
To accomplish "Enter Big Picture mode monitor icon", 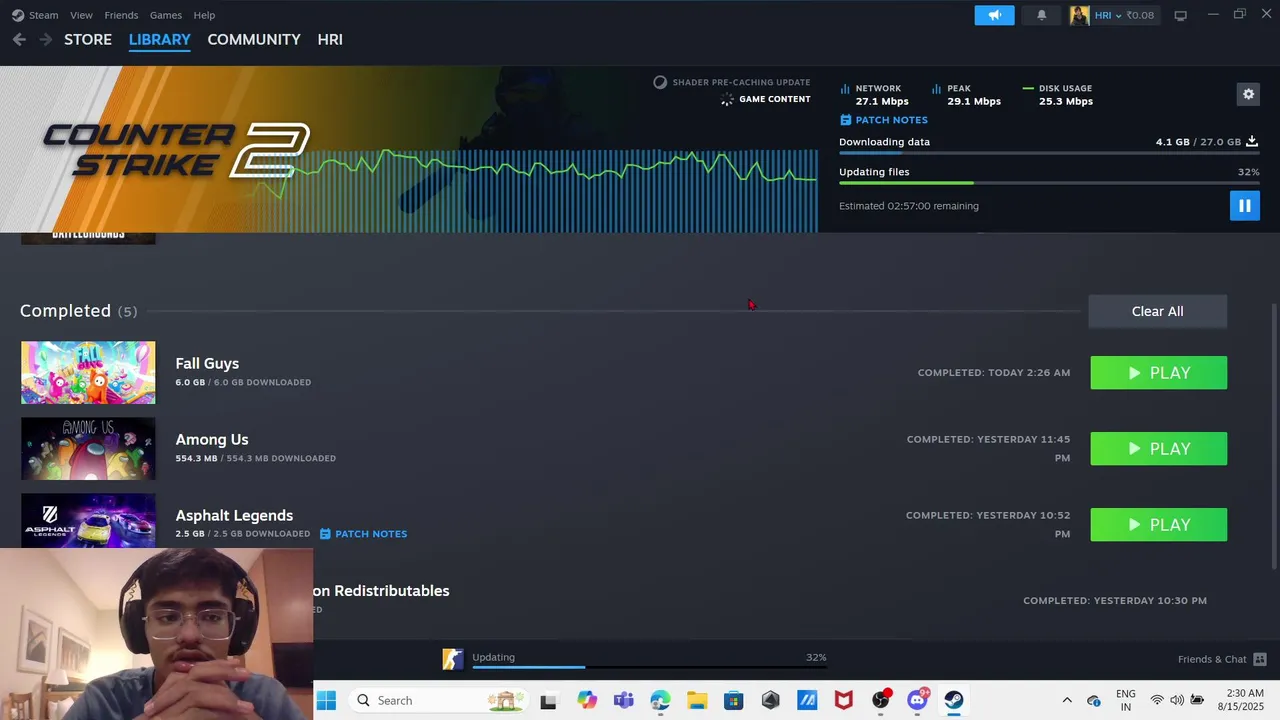I will (x=1180, y=15).
